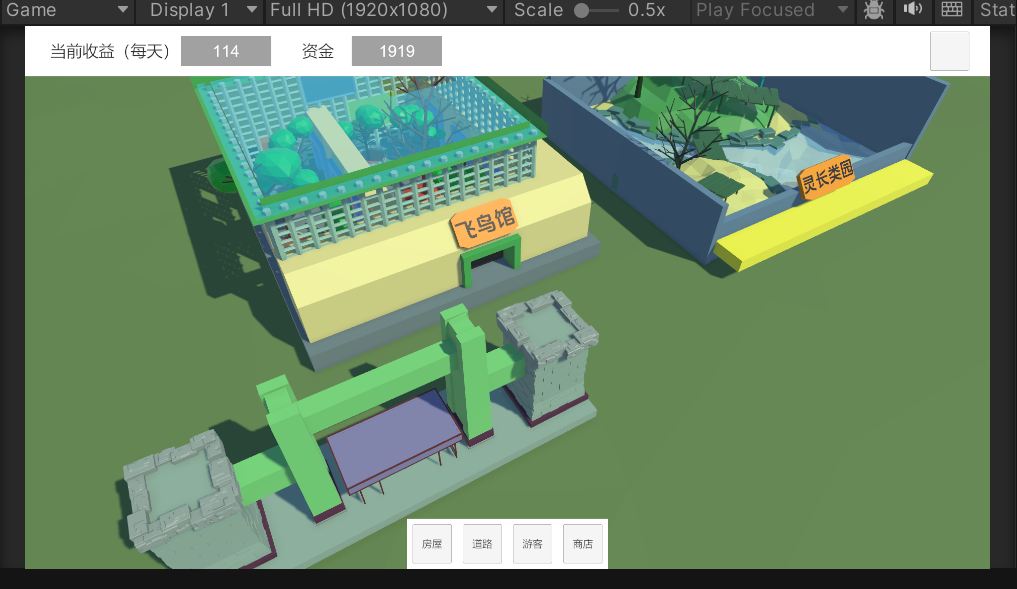The height and width of the screenshot is (589, 1017).
Task: Open the Full HD resolution dropdown
Action: pos(384,10)
